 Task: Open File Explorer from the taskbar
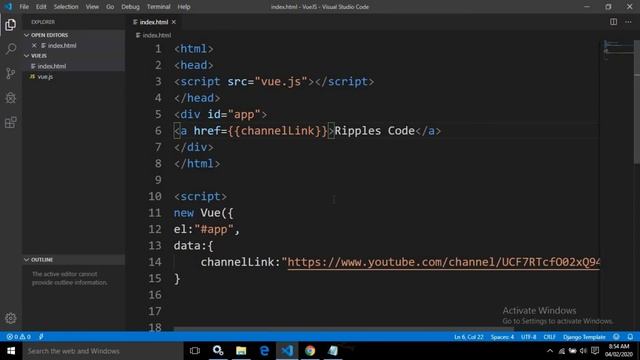coord(241,351)
